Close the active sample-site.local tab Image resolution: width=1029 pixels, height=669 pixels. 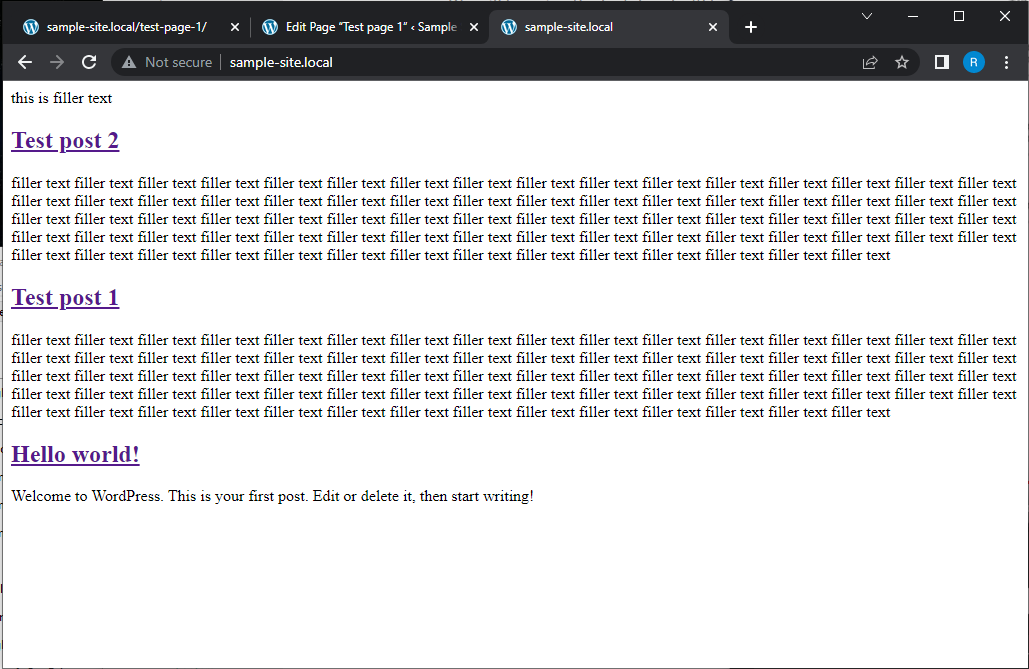click(x=713, y=27)
